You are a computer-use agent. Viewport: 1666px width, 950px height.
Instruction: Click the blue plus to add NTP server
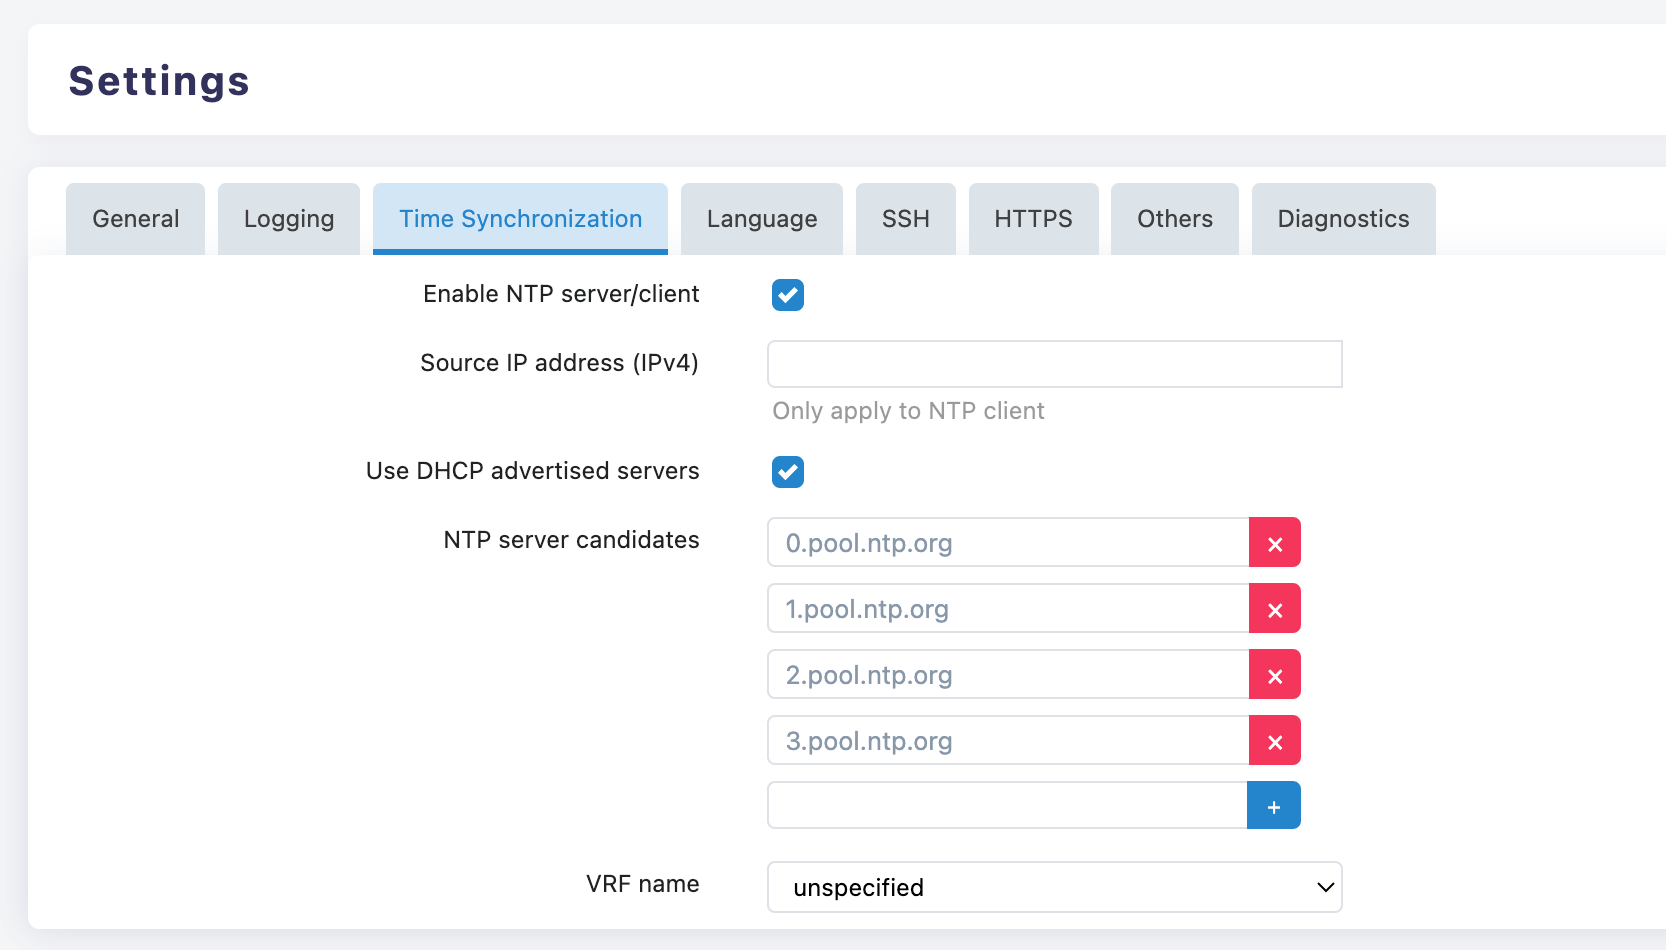[1273, 806]
